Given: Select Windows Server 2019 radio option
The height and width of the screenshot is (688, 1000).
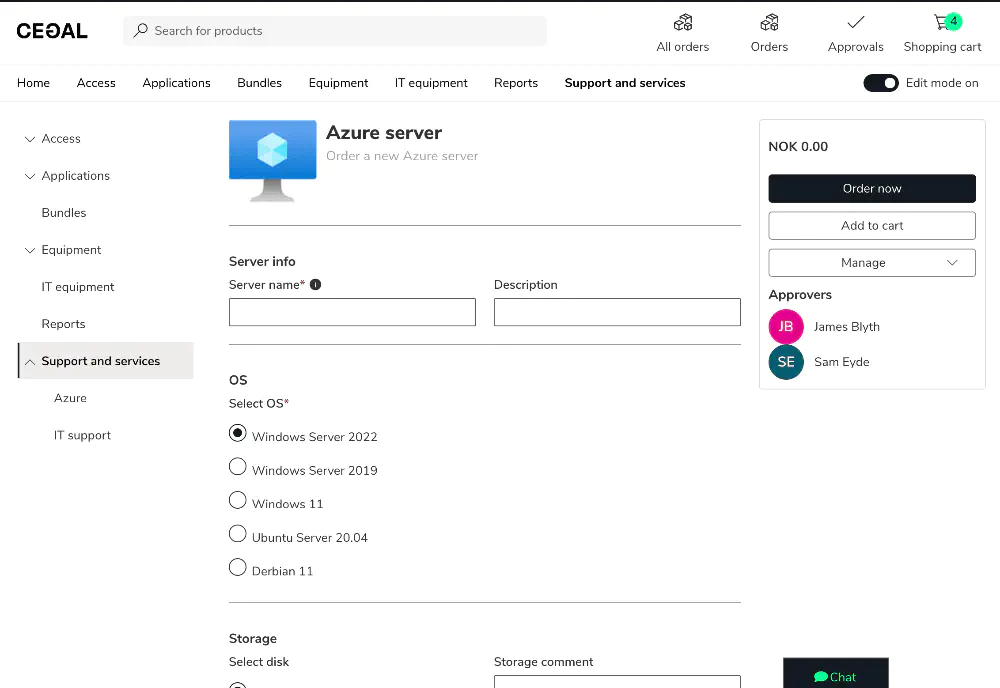Looking at the screenshot, I should coord(238,467).
